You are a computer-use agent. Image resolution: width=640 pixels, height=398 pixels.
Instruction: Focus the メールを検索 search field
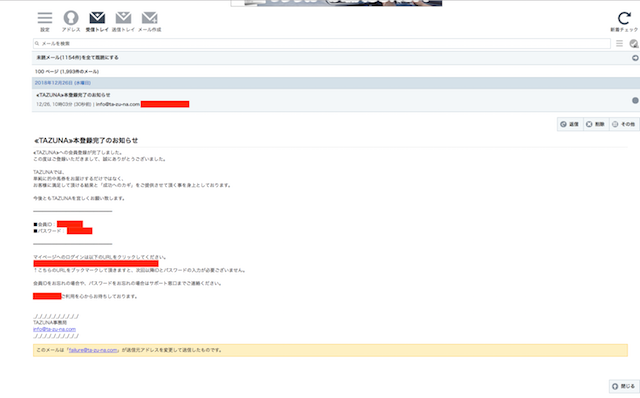coord(322,43)
